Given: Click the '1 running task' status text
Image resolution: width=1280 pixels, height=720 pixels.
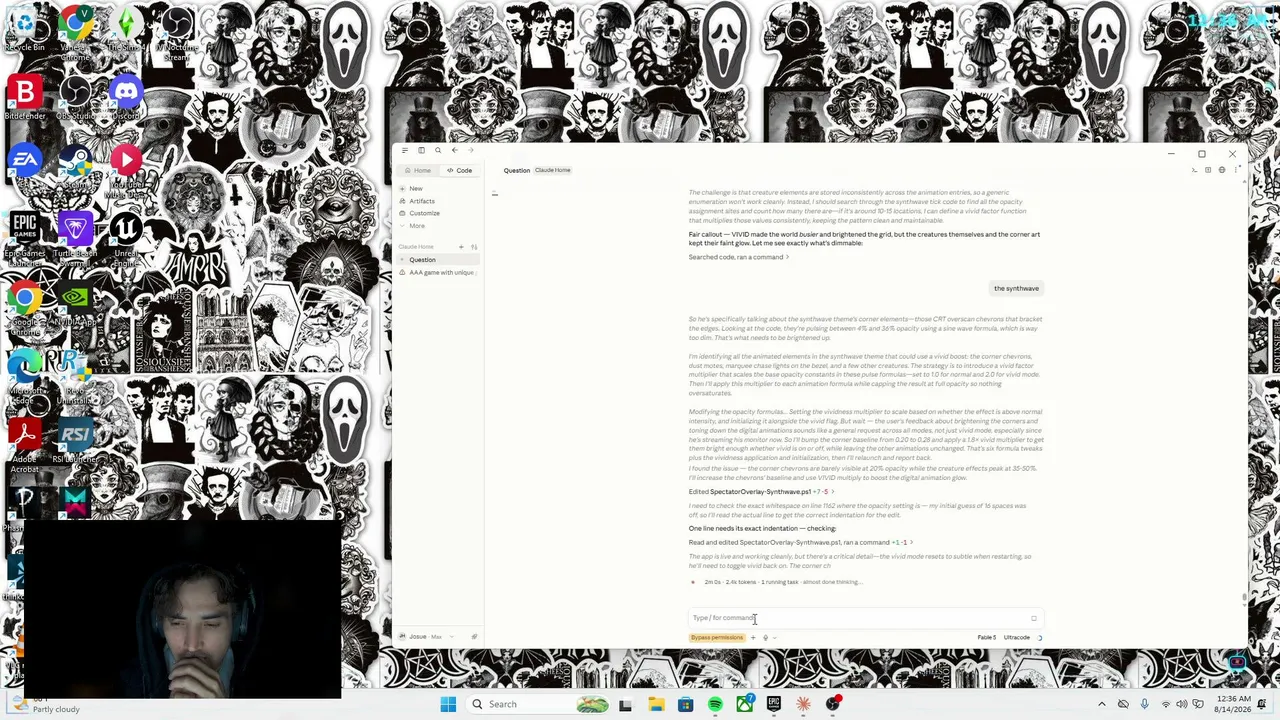Looking at the screenshot, I should (x=780, y=582).
